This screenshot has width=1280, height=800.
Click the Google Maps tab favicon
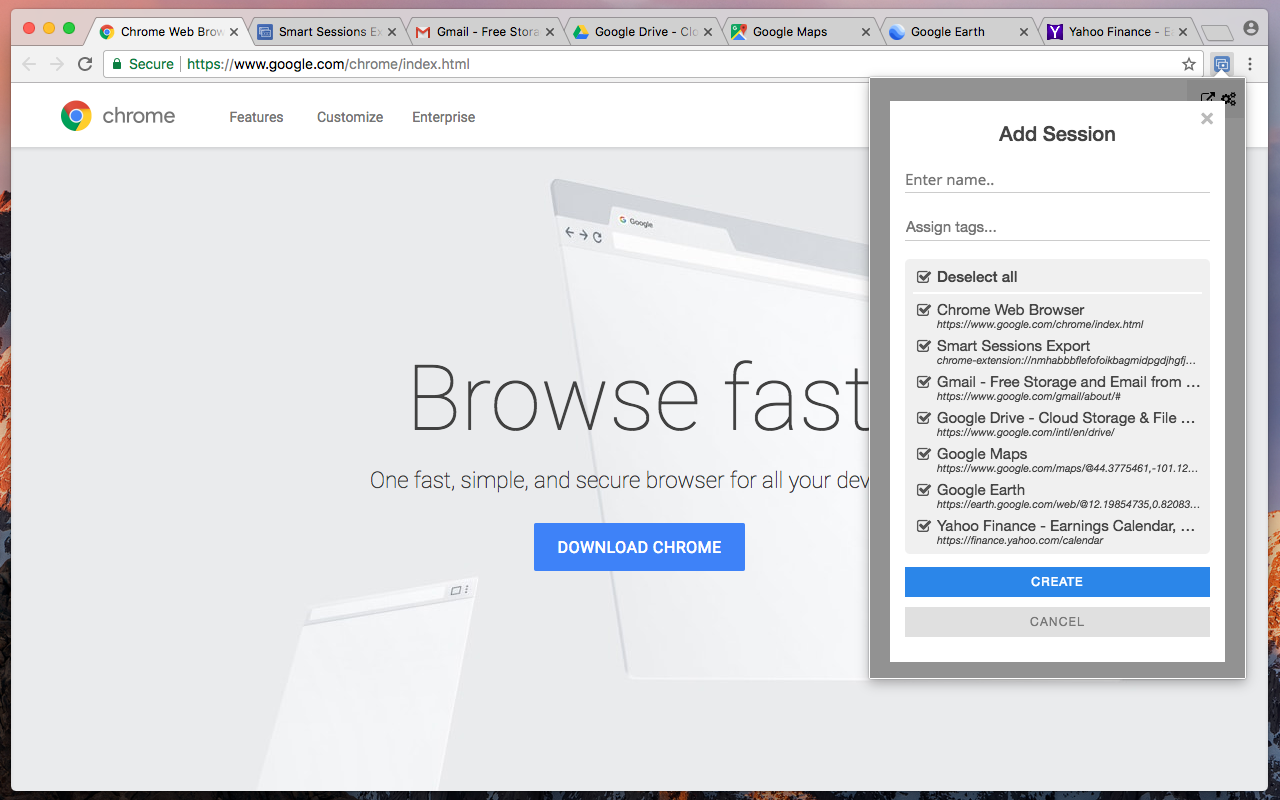[x=739, y=32]
